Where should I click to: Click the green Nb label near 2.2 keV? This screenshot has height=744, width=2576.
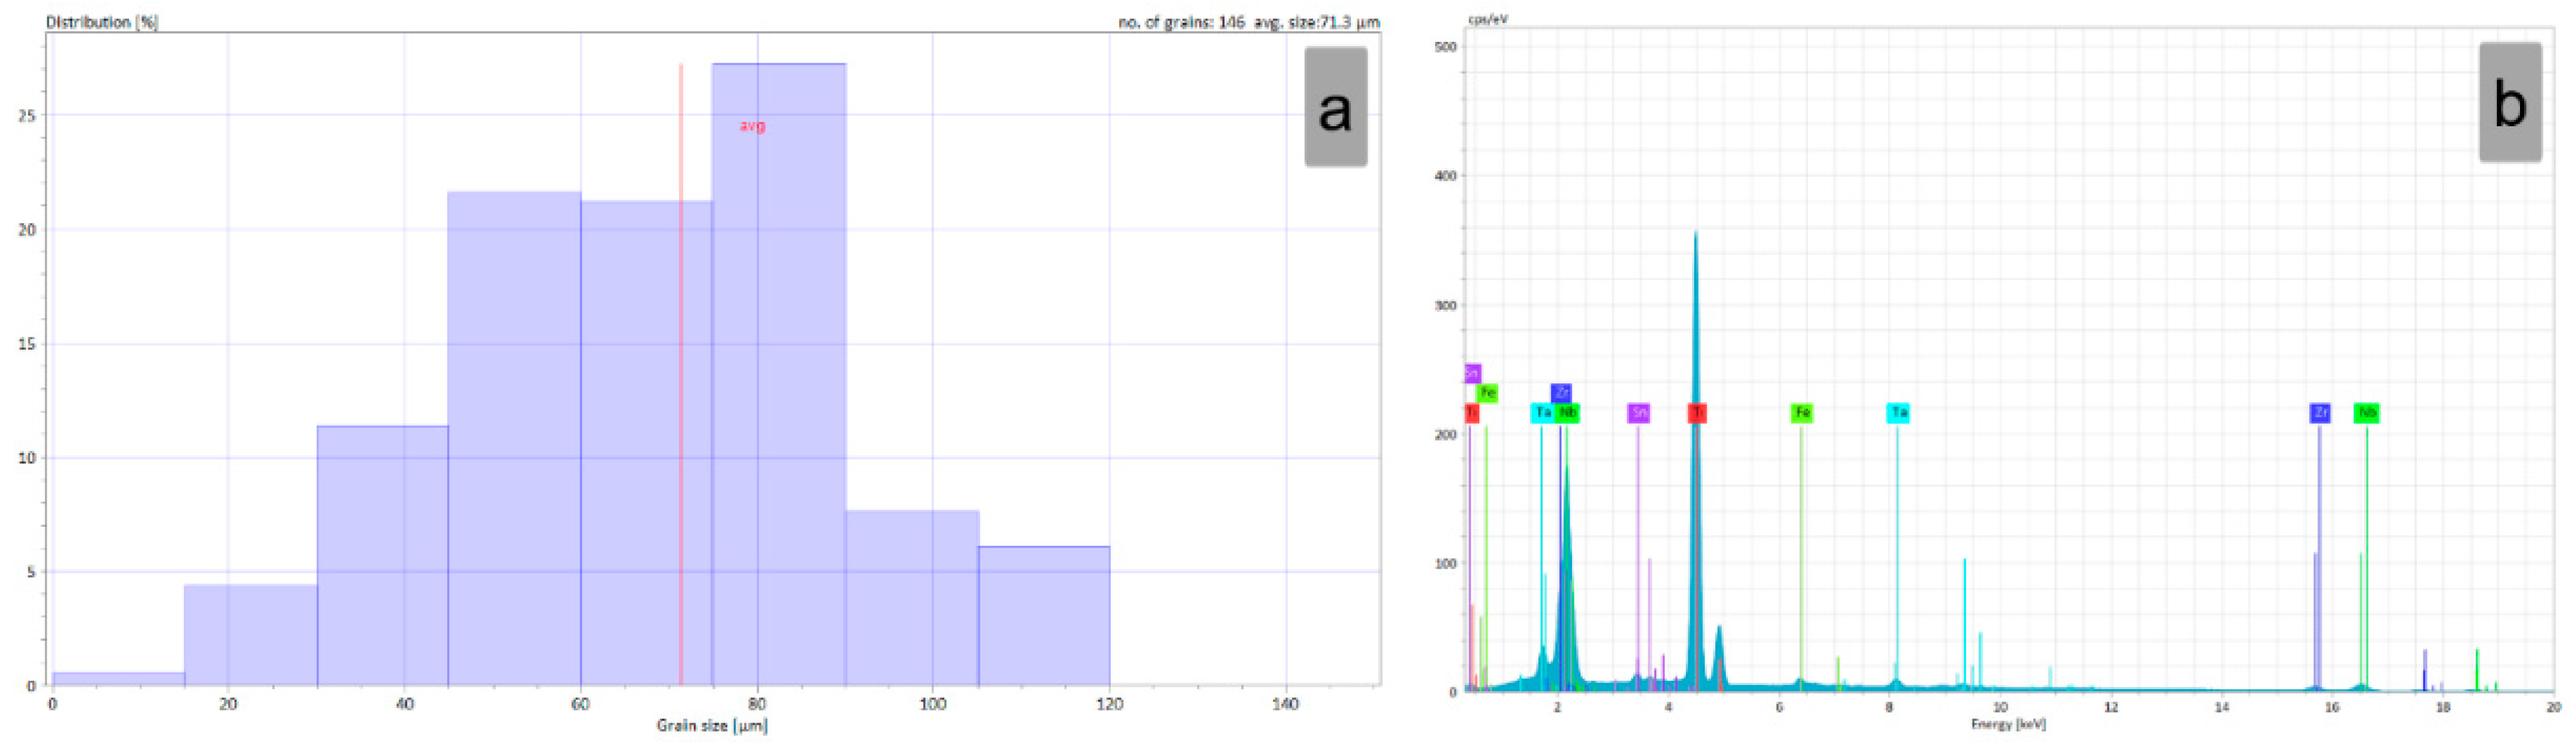[x=1568, y=413]
